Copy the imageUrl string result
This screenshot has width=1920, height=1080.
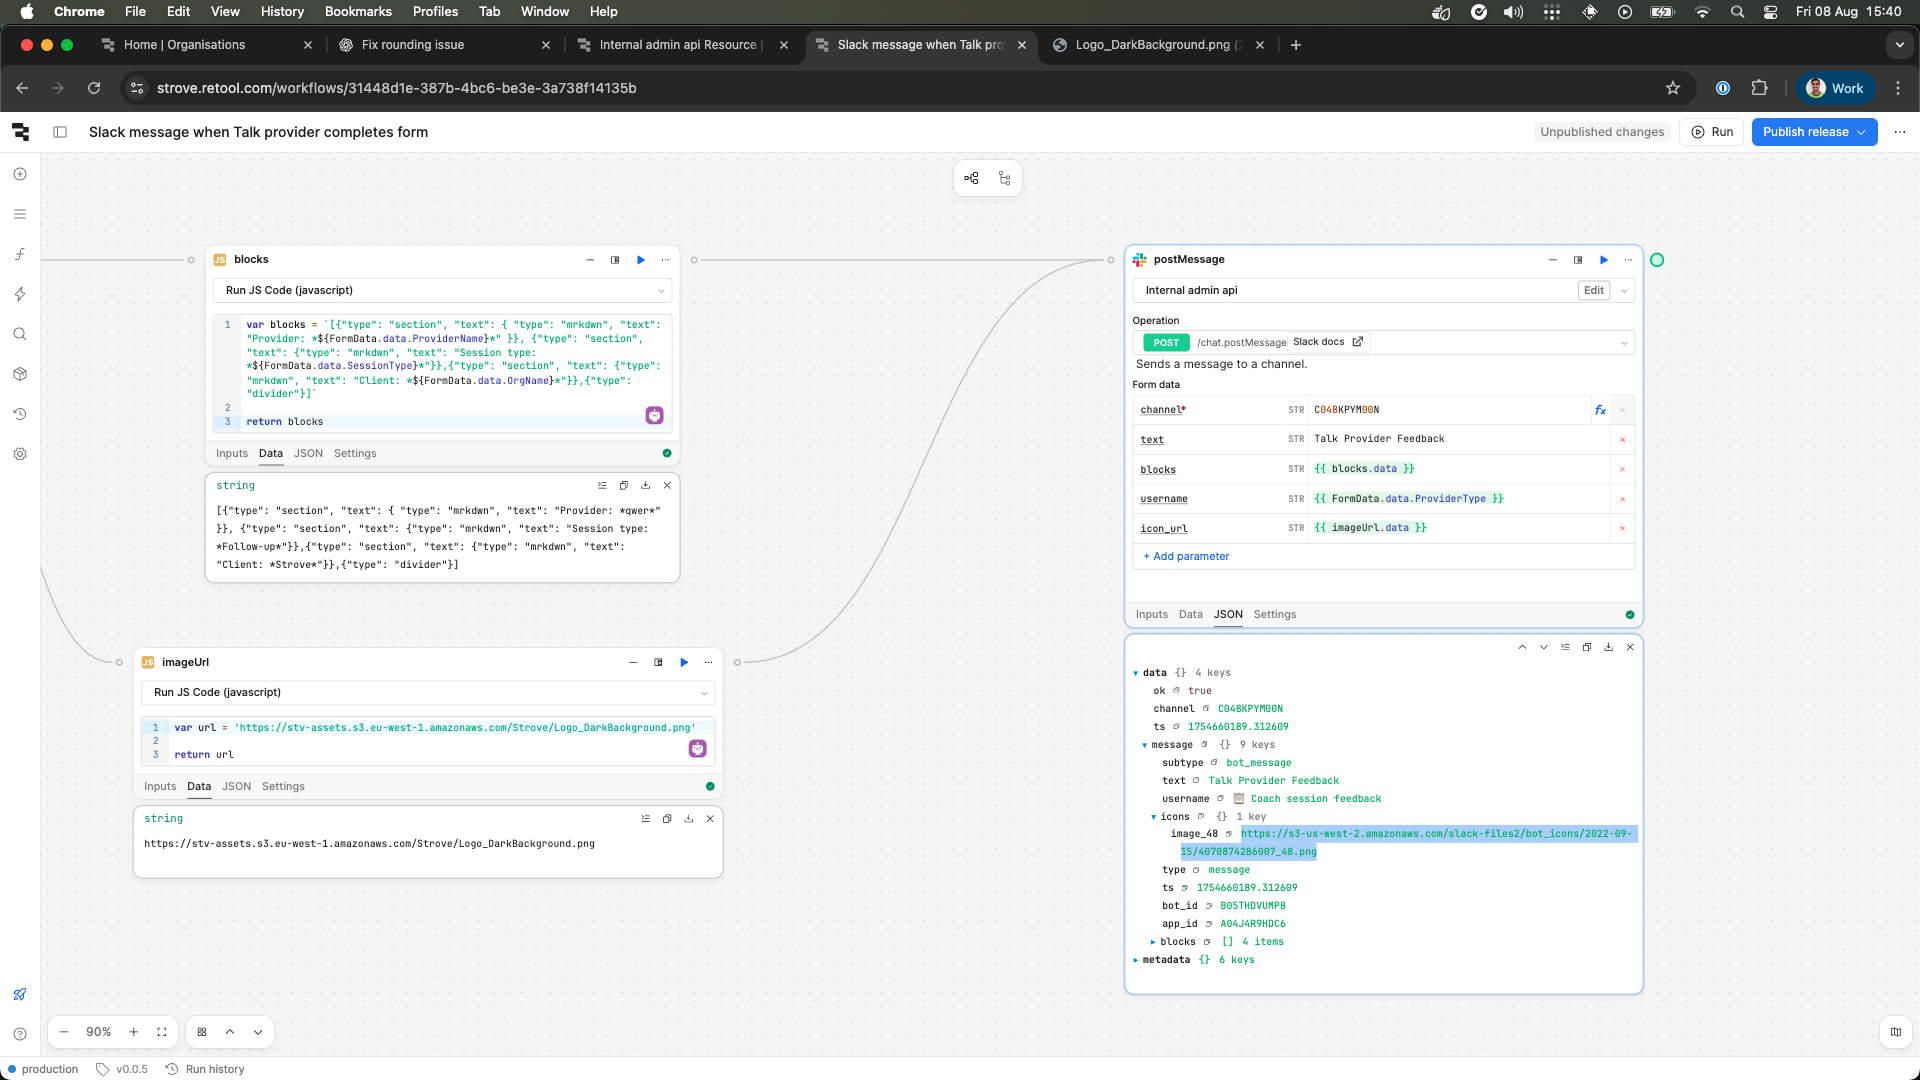pyautogui.click(x=667, y=819)
